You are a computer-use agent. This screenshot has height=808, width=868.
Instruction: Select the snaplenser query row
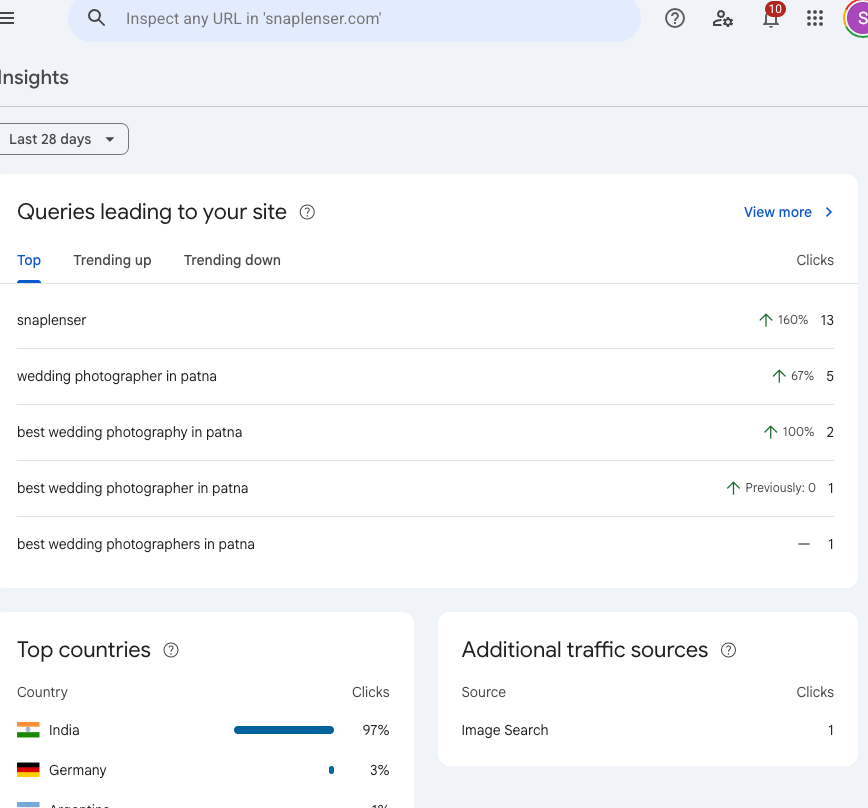click(425, 320)
